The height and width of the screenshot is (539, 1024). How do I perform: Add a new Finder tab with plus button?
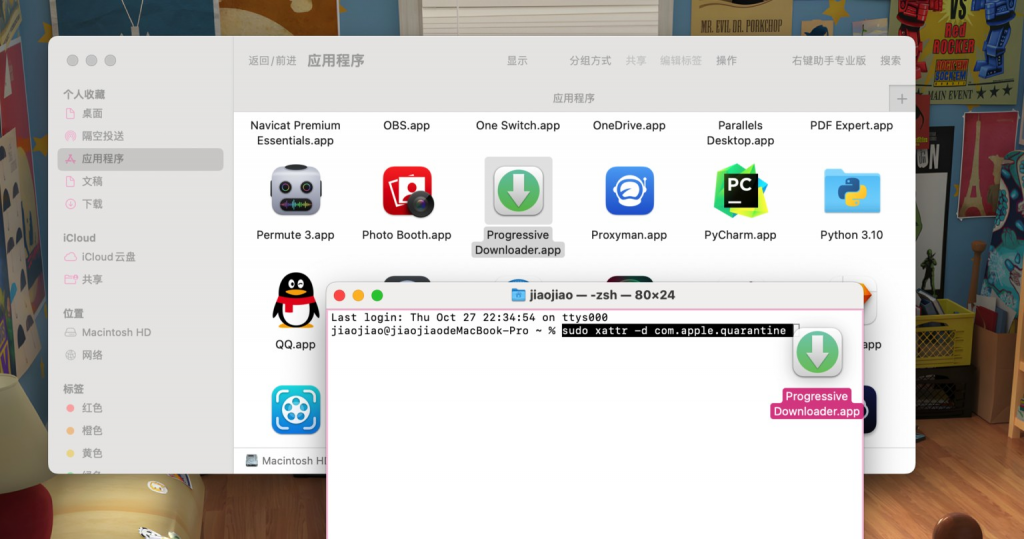[902, 99]
